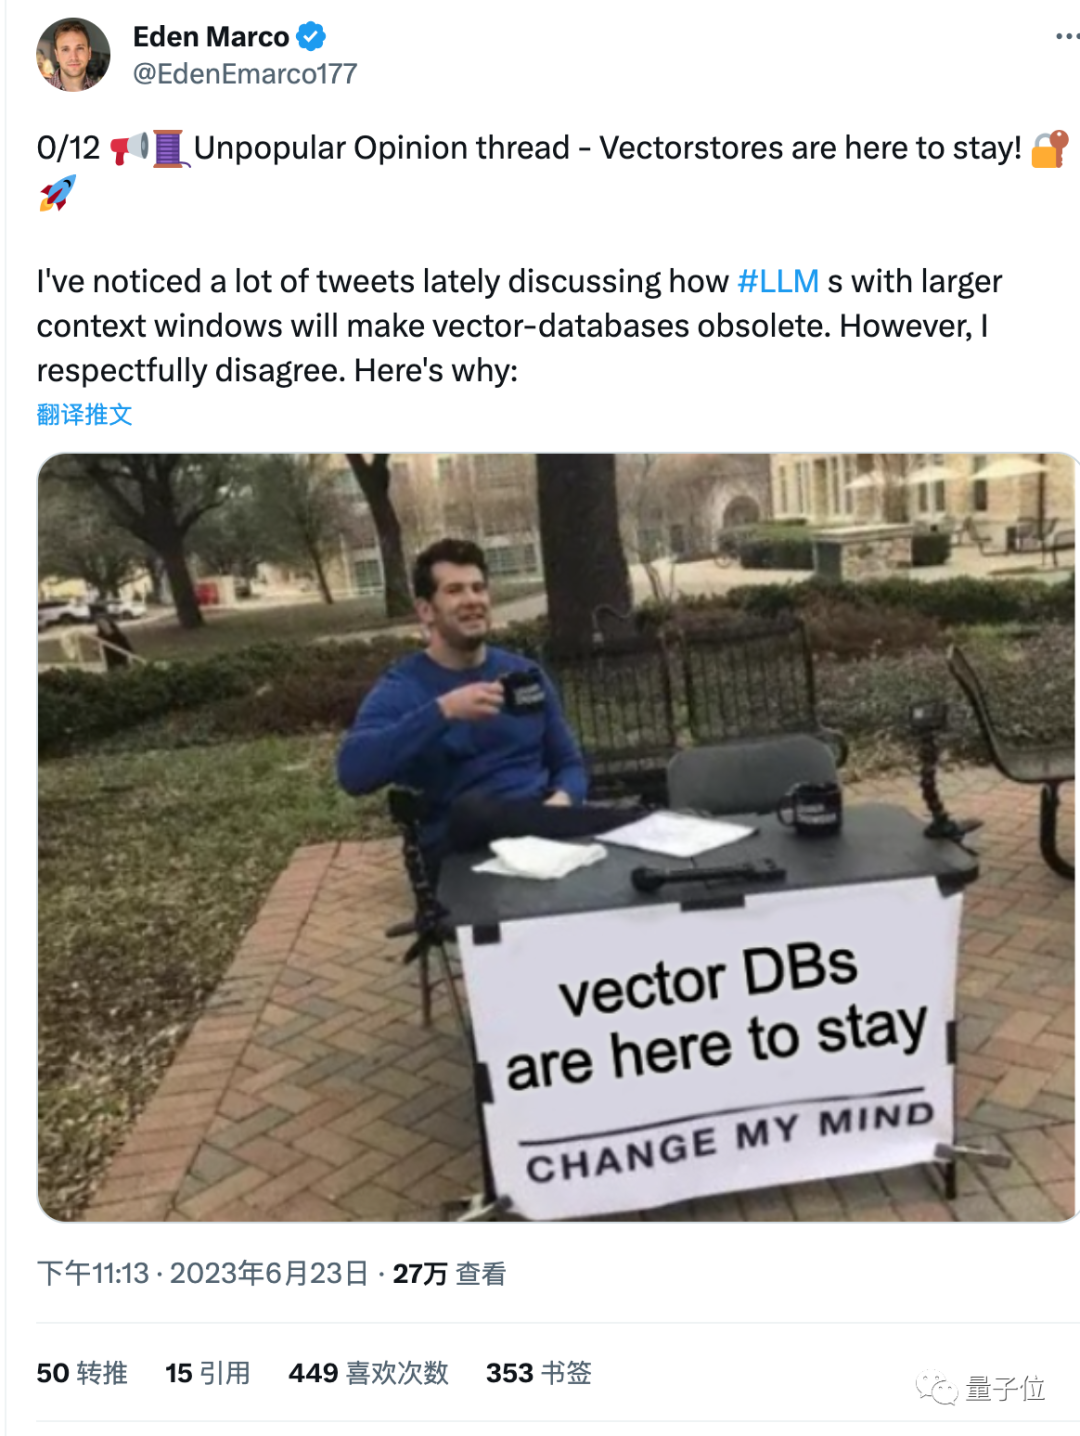Open the @EdenEmarco177 handle
This screenshot has height=1436, width=1080.
(x=245, y=74)
